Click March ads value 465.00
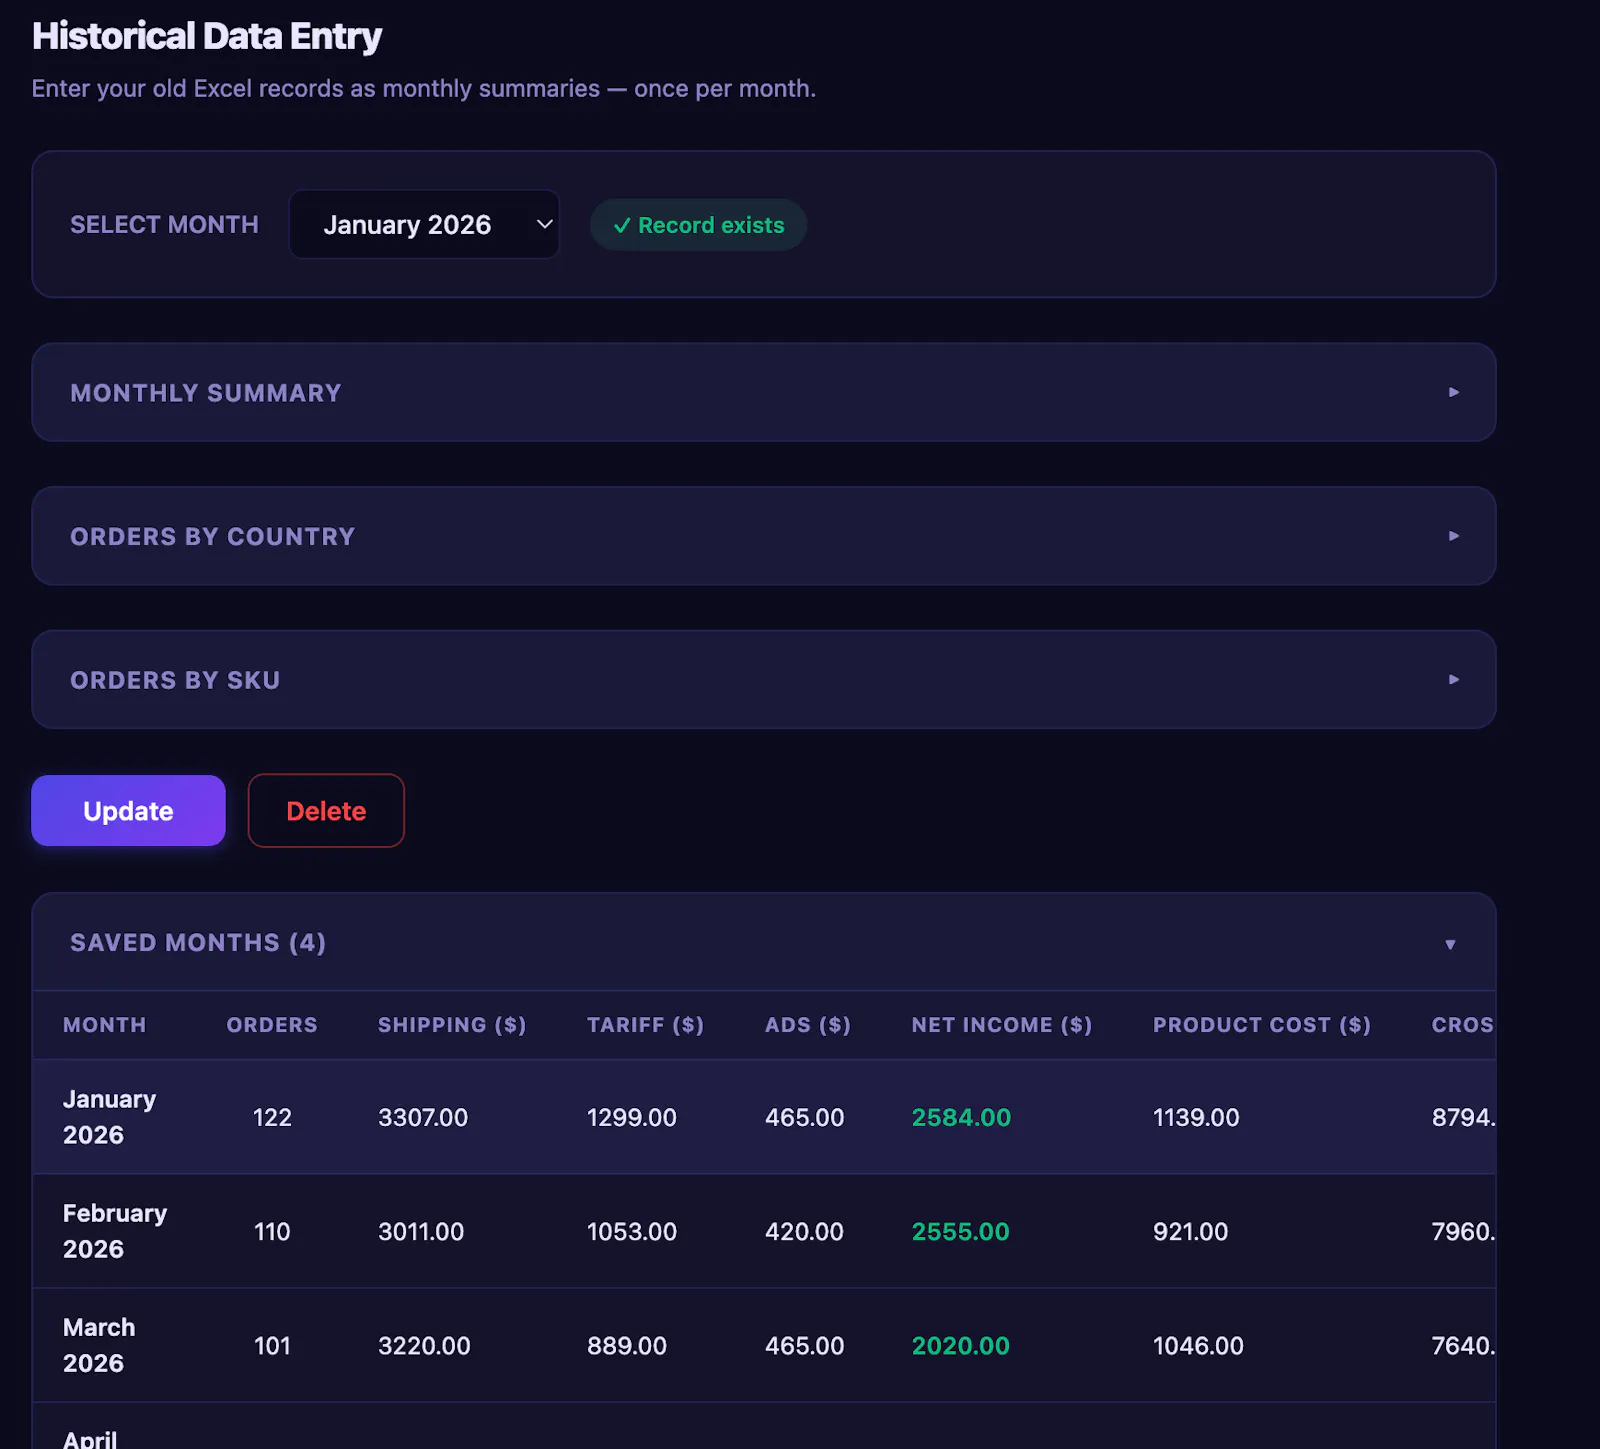Image resolution: width=1600 pixels, height=1449 pixels. coord(805,1345)
